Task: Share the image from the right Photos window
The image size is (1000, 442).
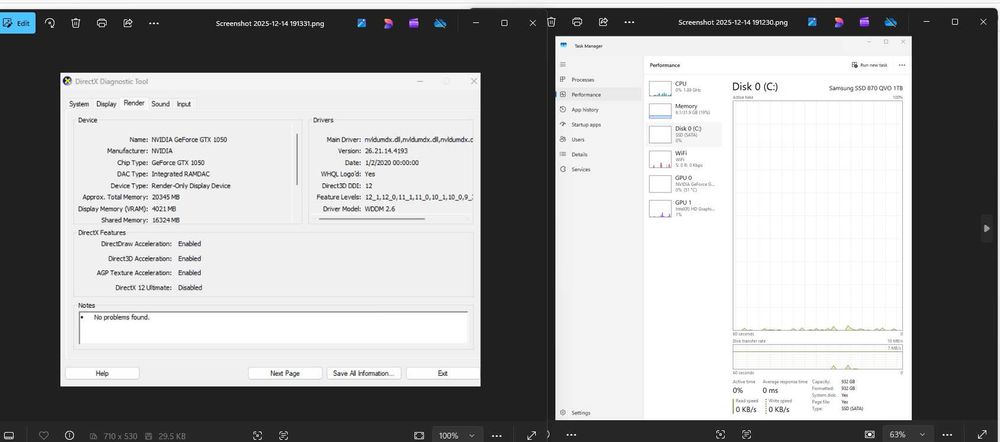Action: point(603,22)
